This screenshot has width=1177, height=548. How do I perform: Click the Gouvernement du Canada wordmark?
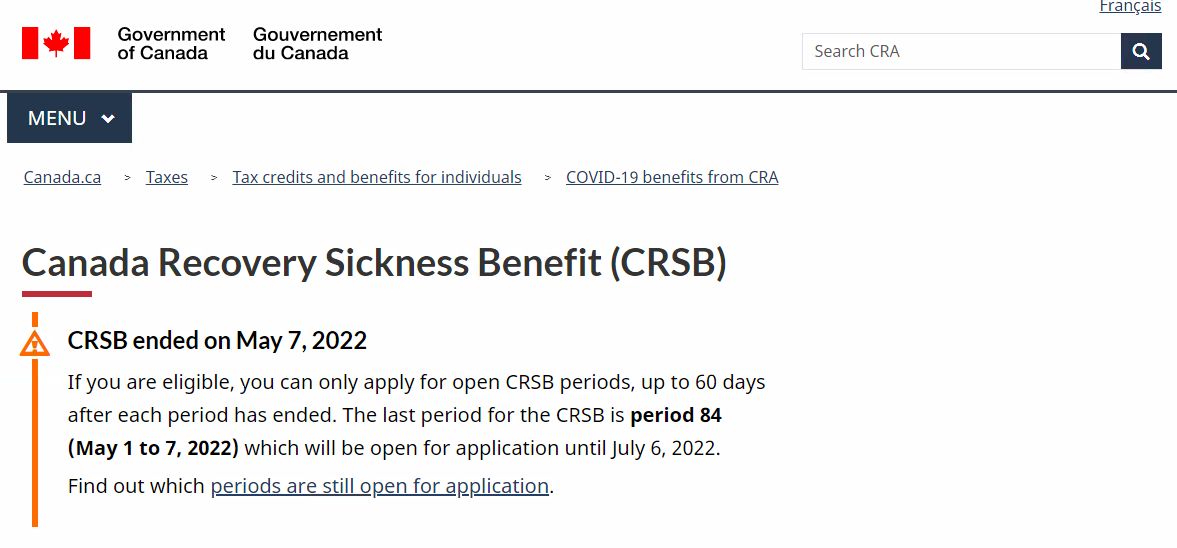coord(318,44)
